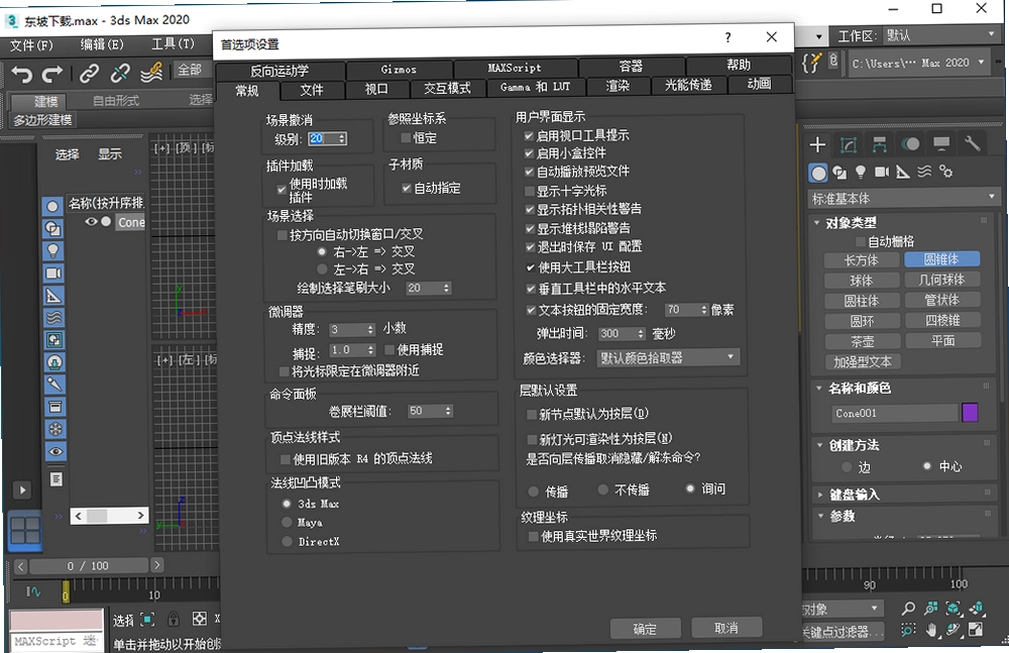1009x653 pixels.
Task: Select the Link objects chain icon
Action: (x=89, y=73)
